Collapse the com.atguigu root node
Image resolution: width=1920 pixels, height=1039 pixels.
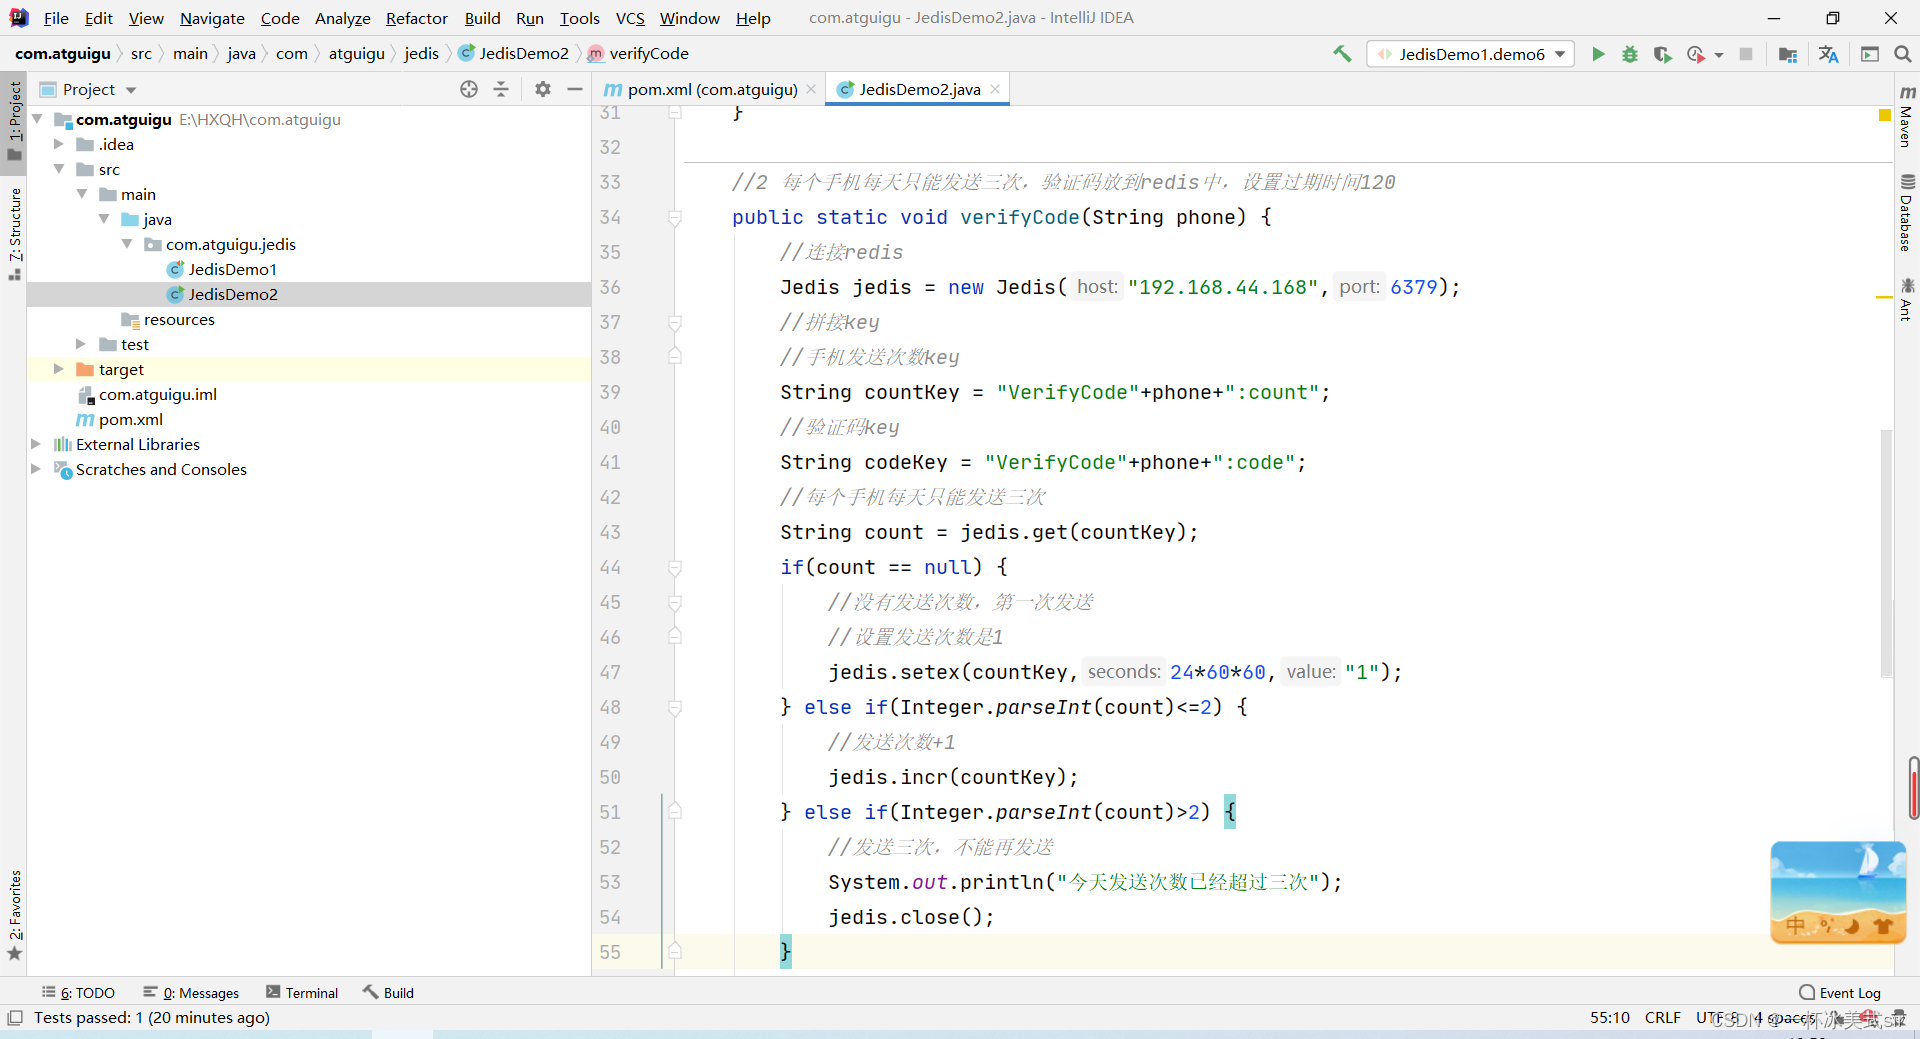click(37, 119)
